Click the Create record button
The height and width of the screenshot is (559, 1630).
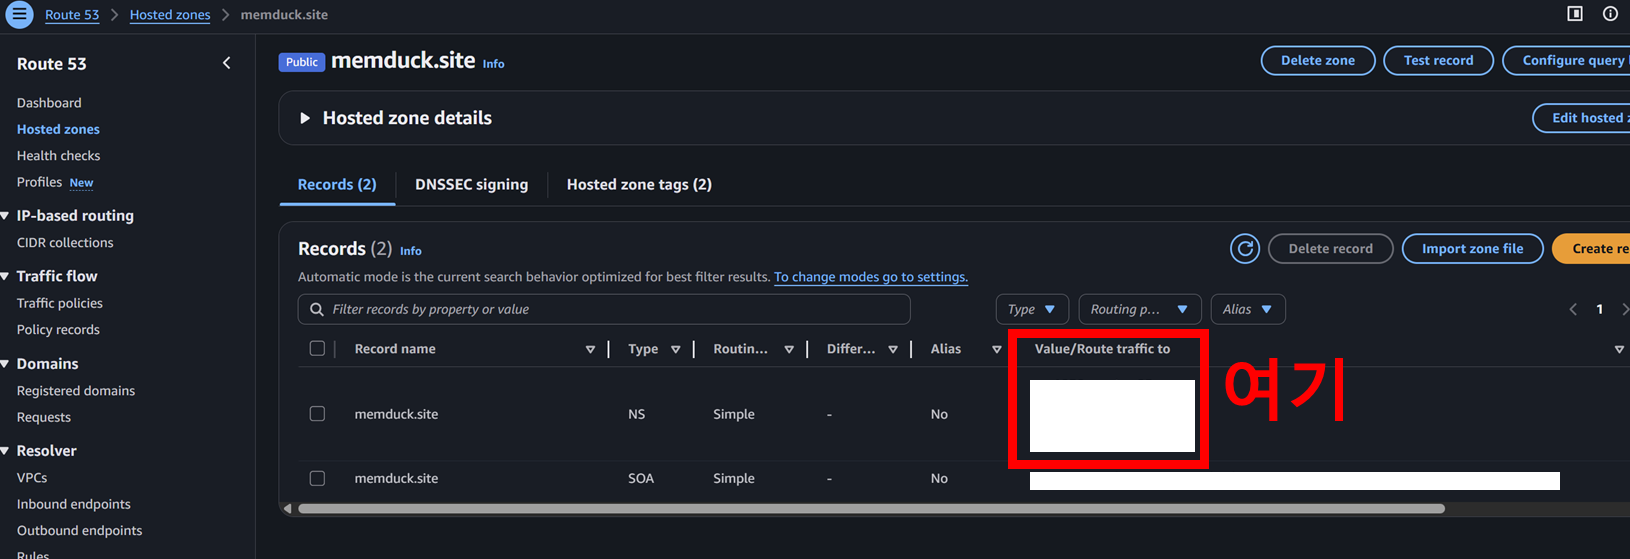pyautogui.click(x=1592, y=249)
